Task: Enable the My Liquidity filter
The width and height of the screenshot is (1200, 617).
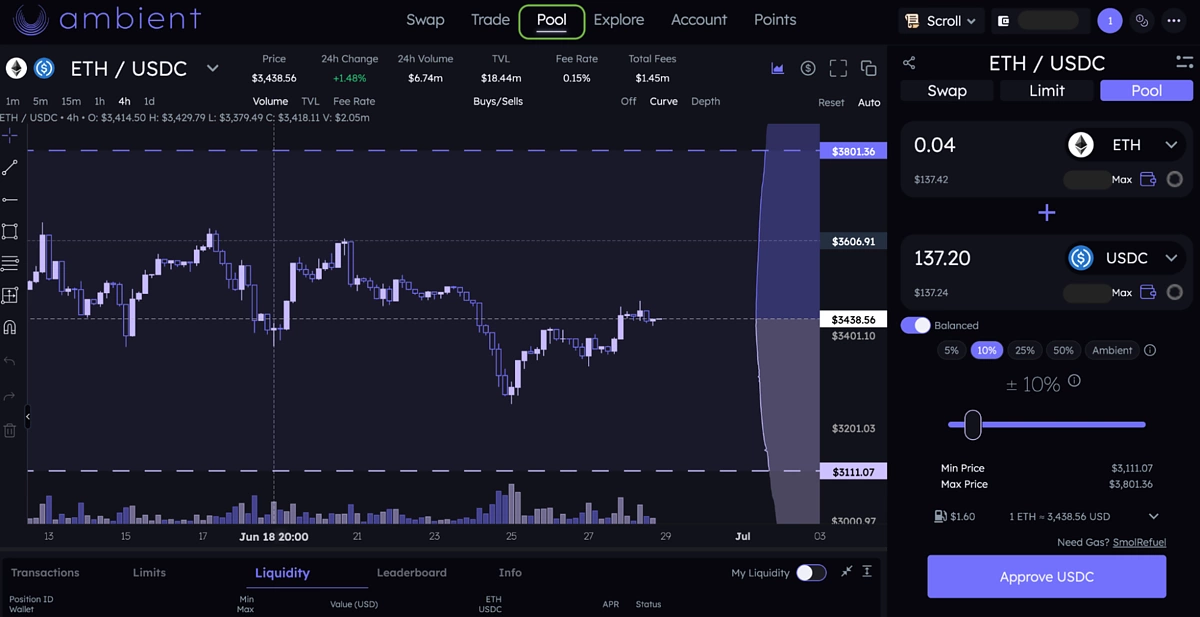Action: point(811,572)
